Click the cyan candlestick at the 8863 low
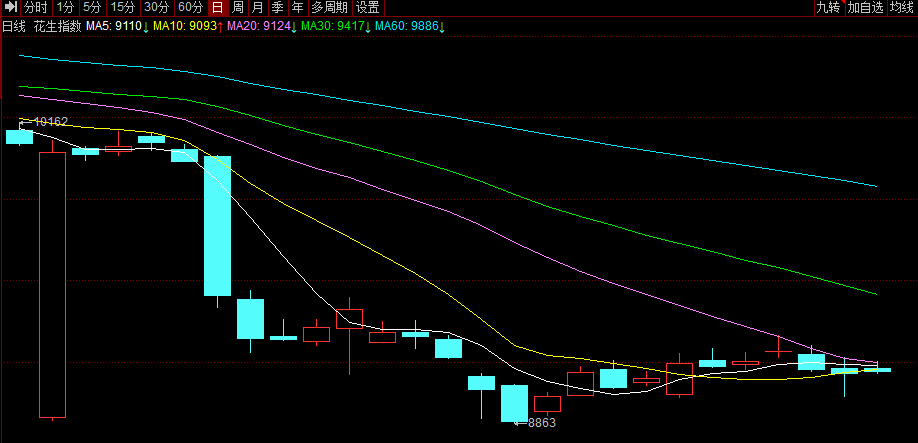 tap(515, 403)
